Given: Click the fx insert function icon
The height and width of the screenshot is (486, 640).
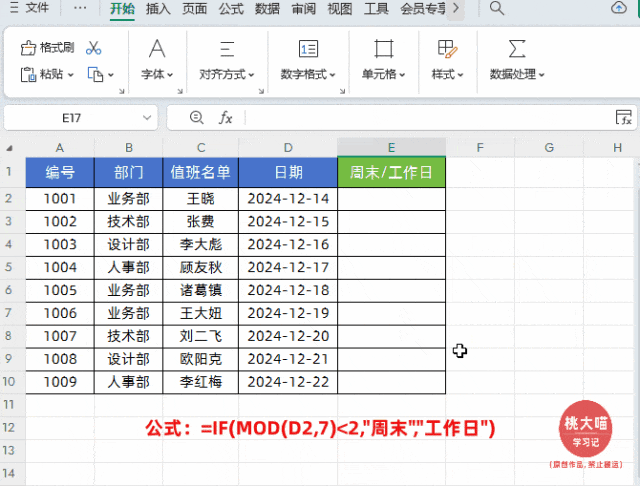Looking at the screenshot, I should pos(225,118).
